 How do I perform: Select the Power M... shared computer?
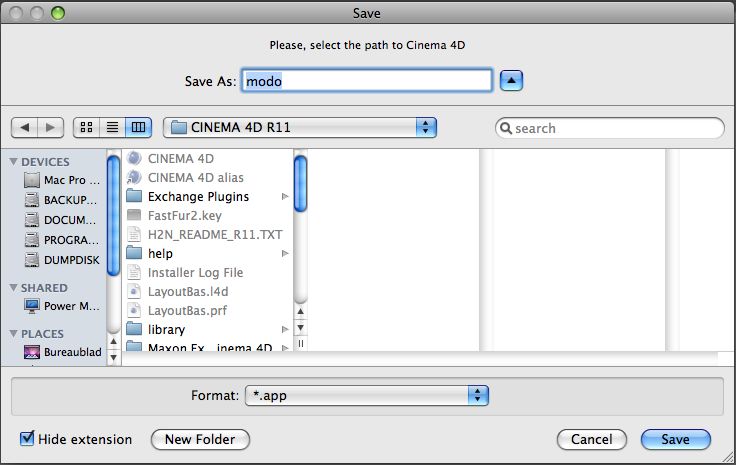tap(61, 306)
